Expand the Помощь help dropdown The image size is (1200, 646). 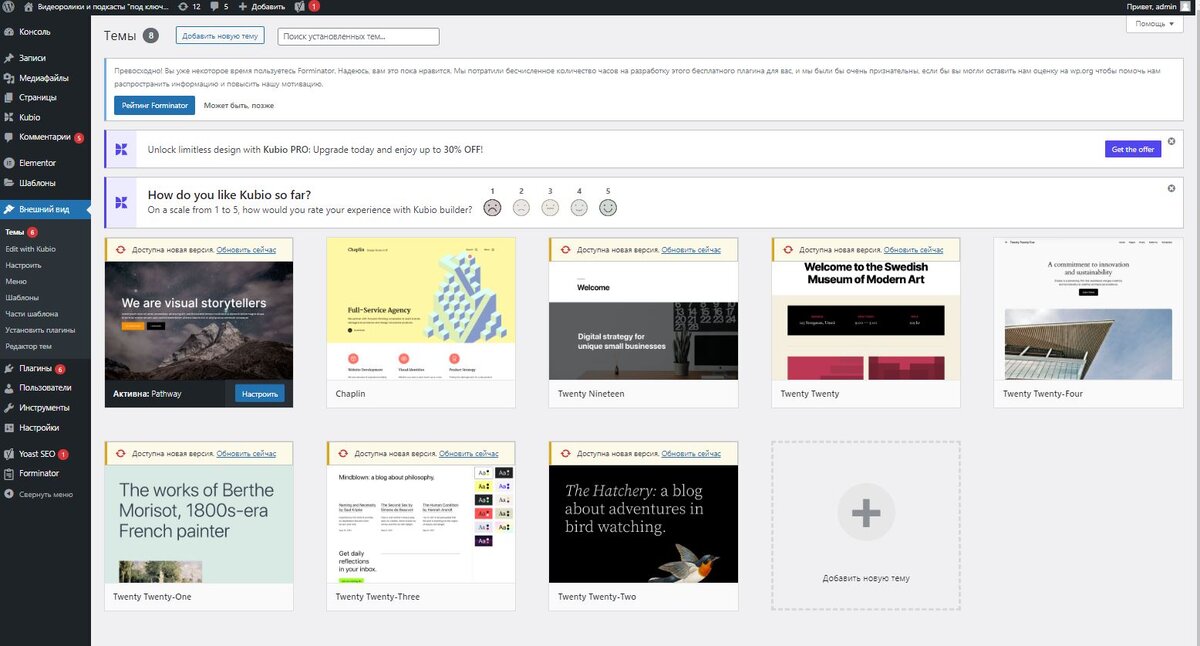1154,23
